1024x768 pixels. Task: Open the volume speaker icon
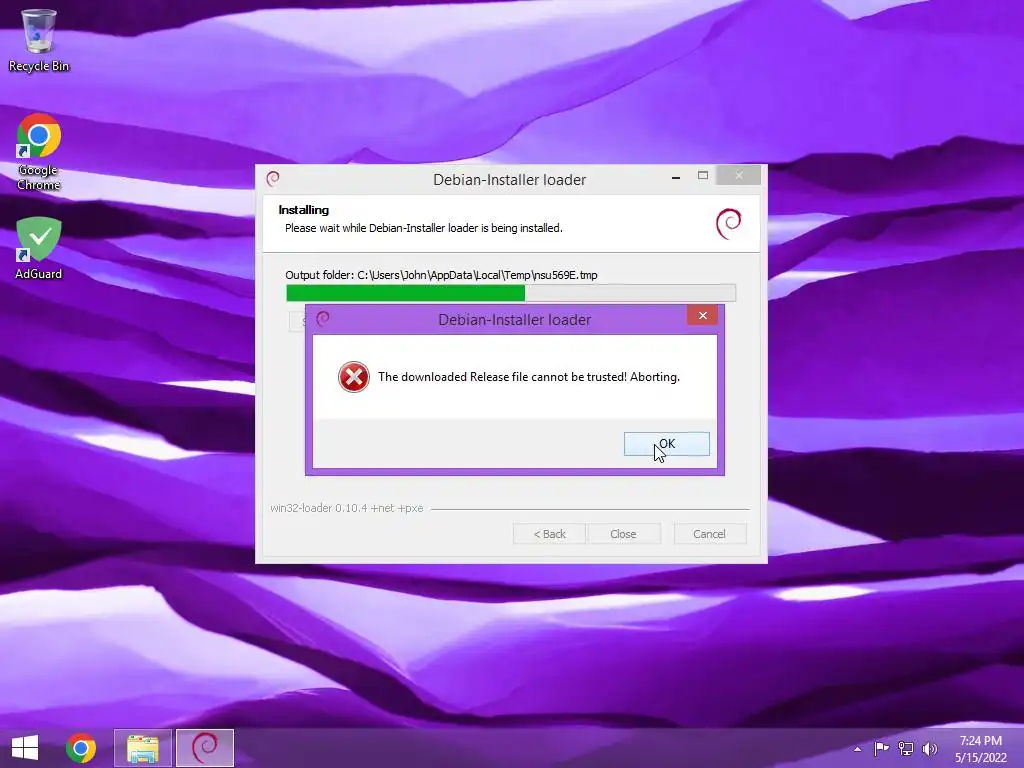tap(930, 749)
